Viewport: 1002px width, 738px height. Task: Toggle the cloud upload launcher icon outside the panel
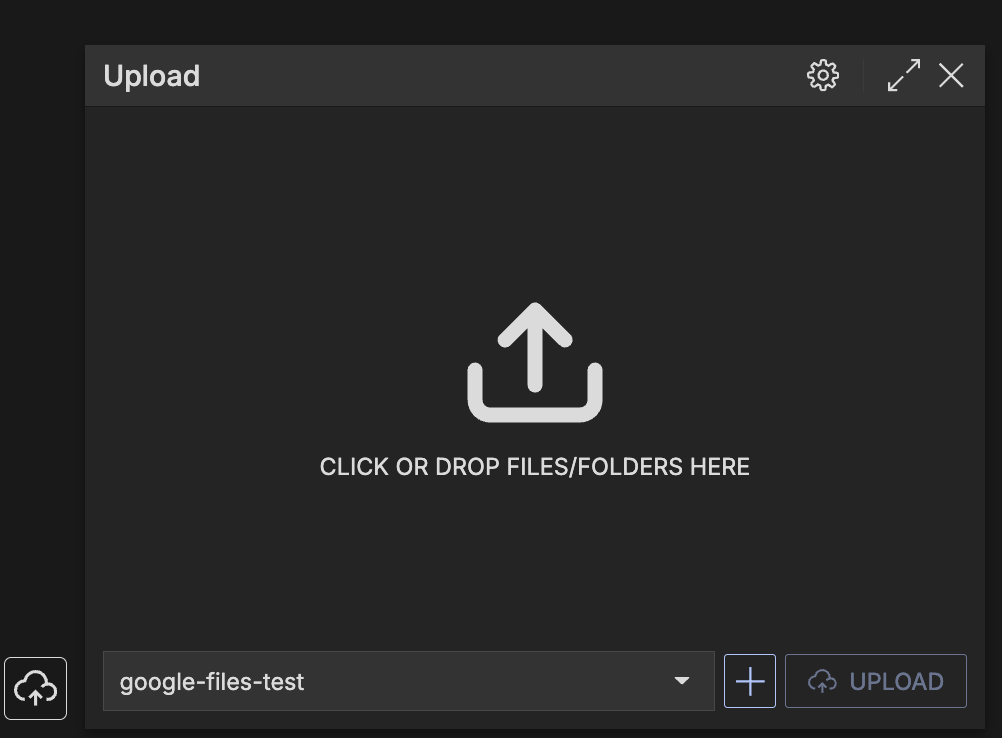[x=36, y=688]
